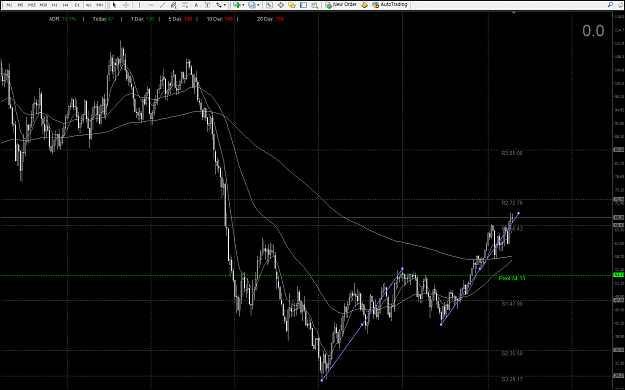
Task: Launch MetaEditor from the yellow diamond icon
Action: pos(364,5)
